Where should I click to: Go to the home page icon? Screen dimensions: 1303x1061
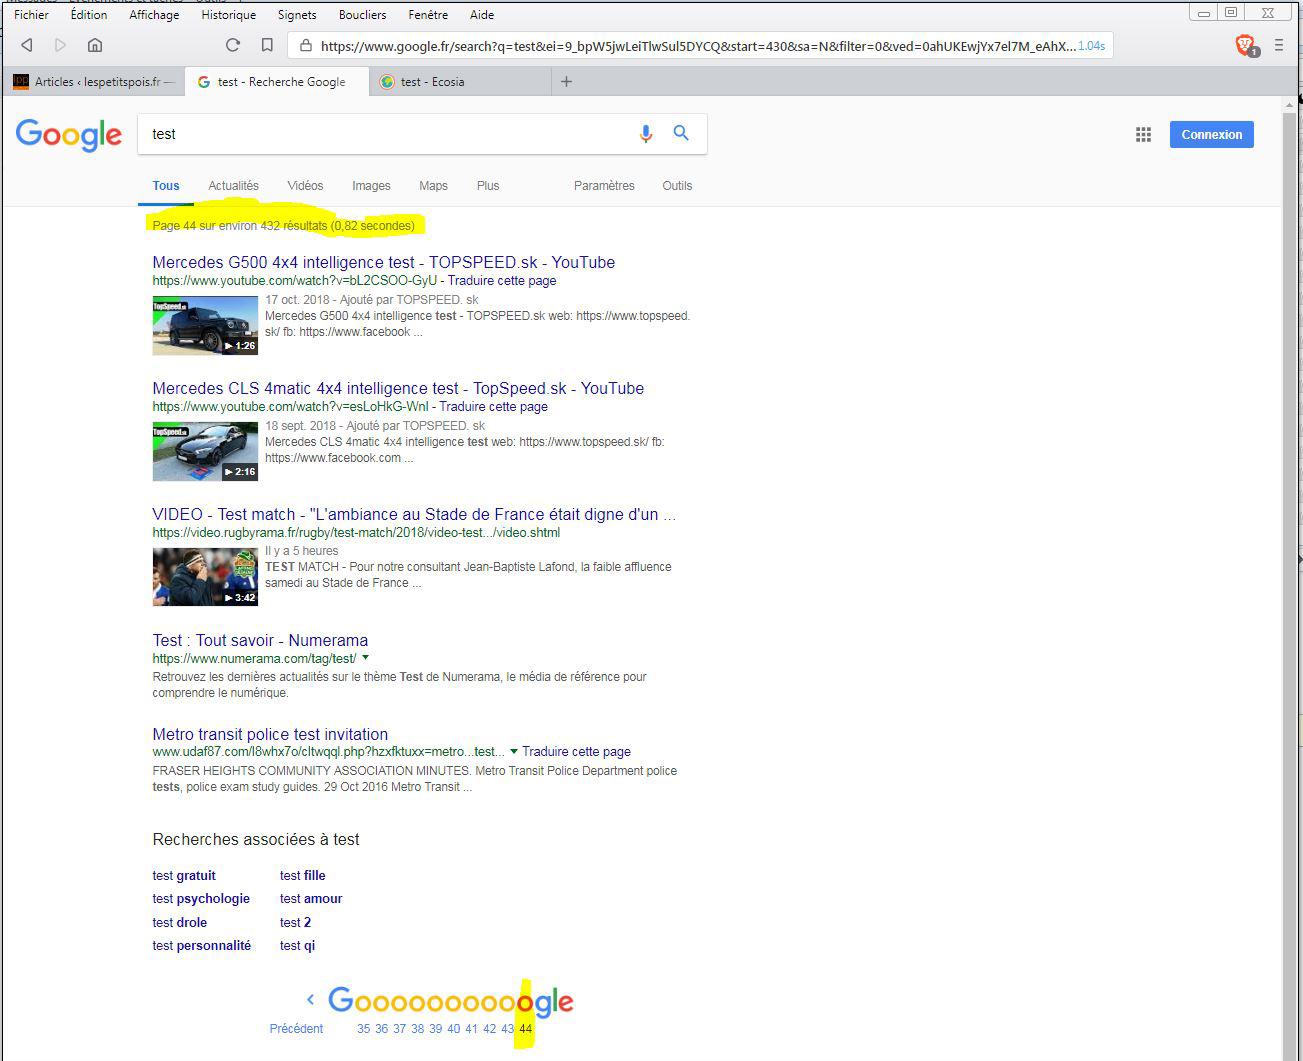[95, 45]
